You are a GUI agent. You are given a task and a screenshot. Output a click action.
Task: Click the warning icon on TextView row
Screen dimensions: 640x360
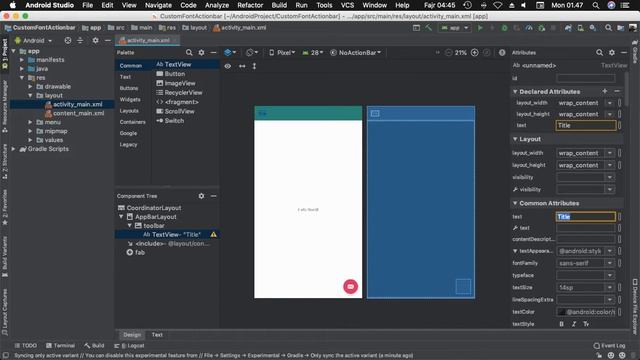coord(213,235)
